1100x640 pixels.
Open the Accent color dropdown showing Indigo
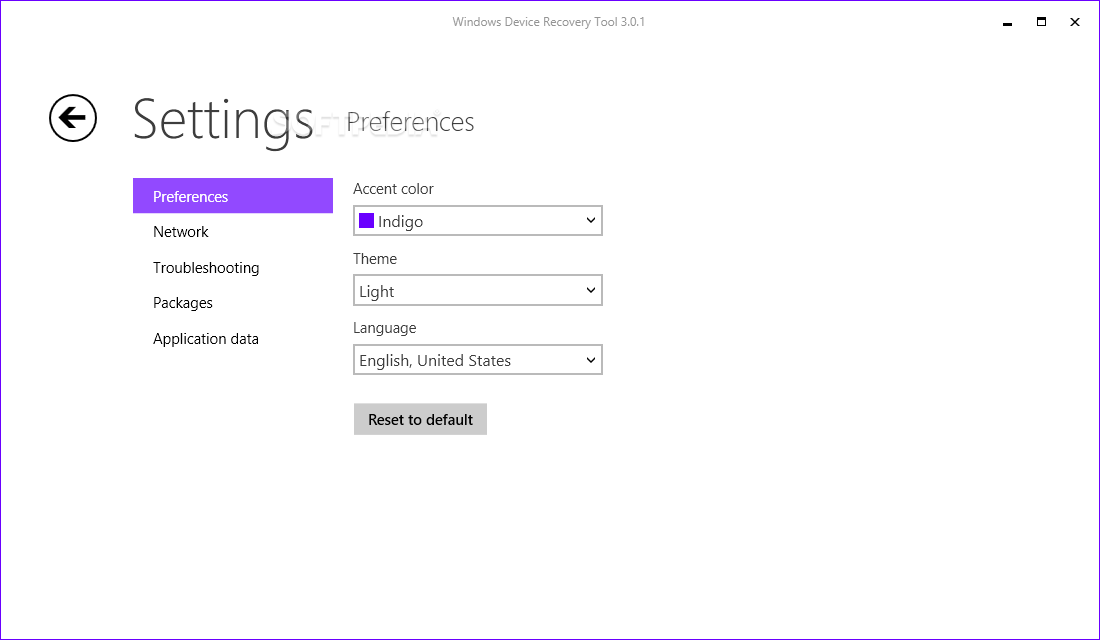pos(478,220)
